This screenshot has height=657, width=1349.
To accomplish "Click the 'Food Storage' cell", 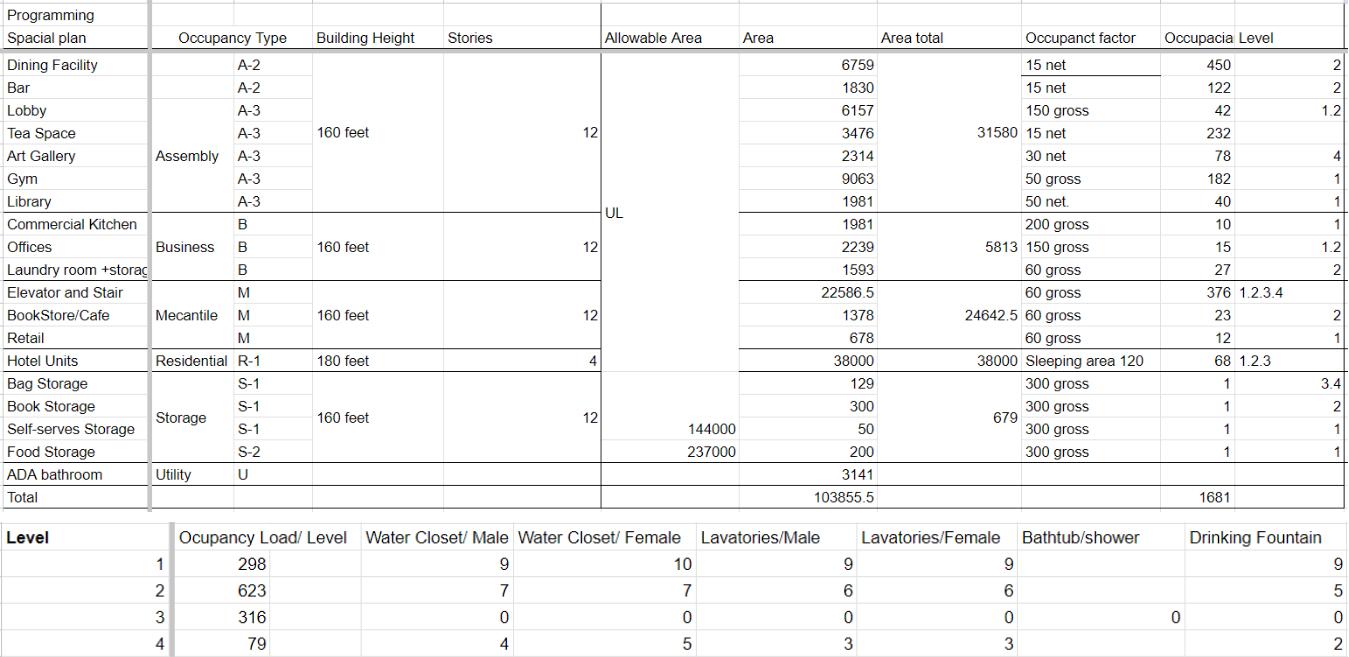I will point(76,452).
